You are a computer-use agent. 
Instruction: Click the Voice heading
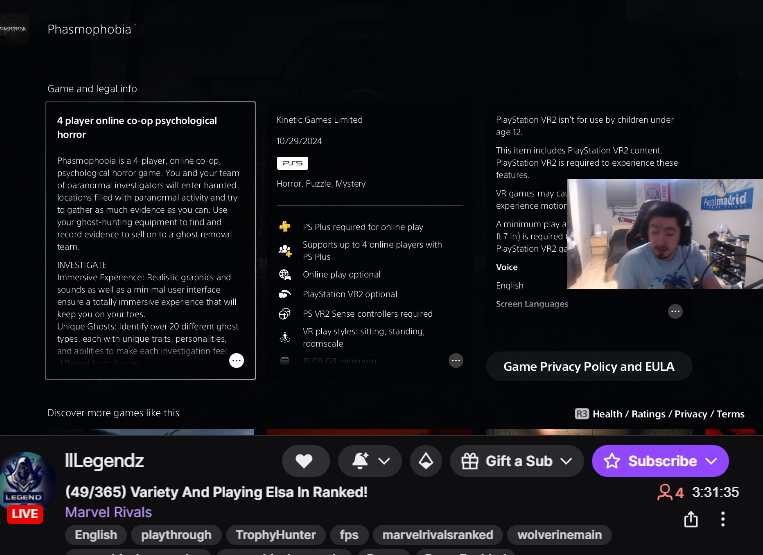coord(507,267)
